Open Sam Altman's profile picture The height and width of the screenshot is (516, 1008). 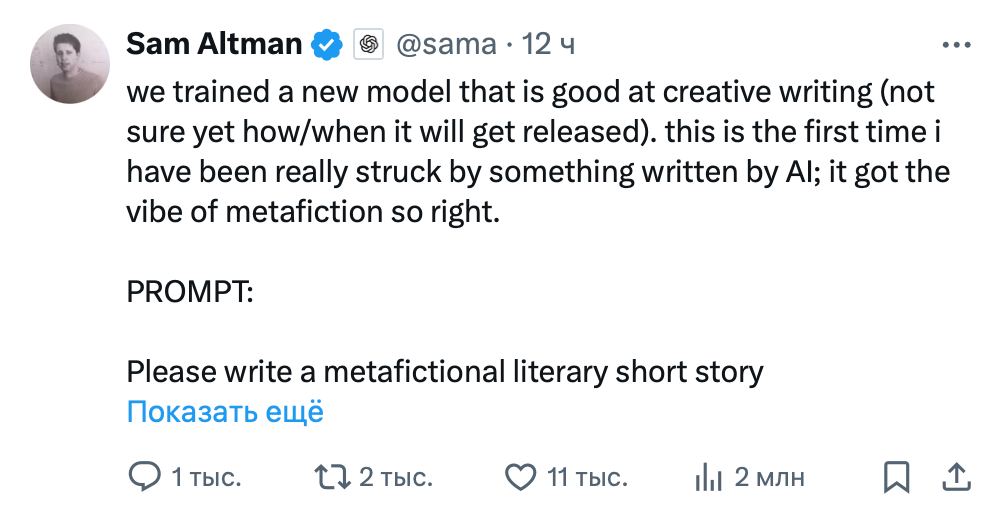[69, 63]
